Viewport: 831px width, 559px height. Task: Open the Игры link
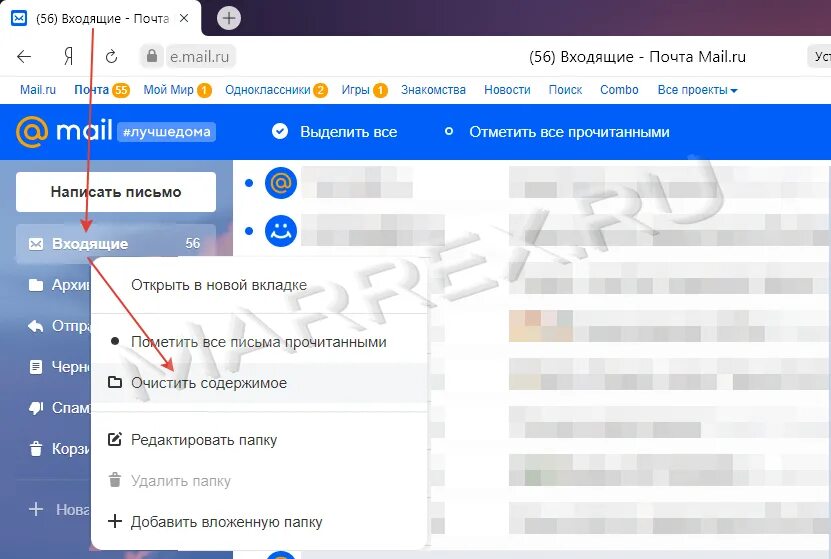click(x=355, y=90)
